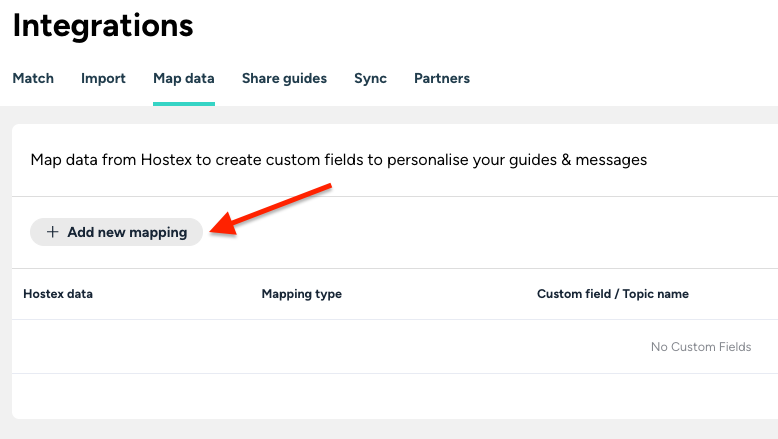Switch to the Partners tab
Image resolution: width=778 pixels, height=439 pixels.
(x=441, y=78)
